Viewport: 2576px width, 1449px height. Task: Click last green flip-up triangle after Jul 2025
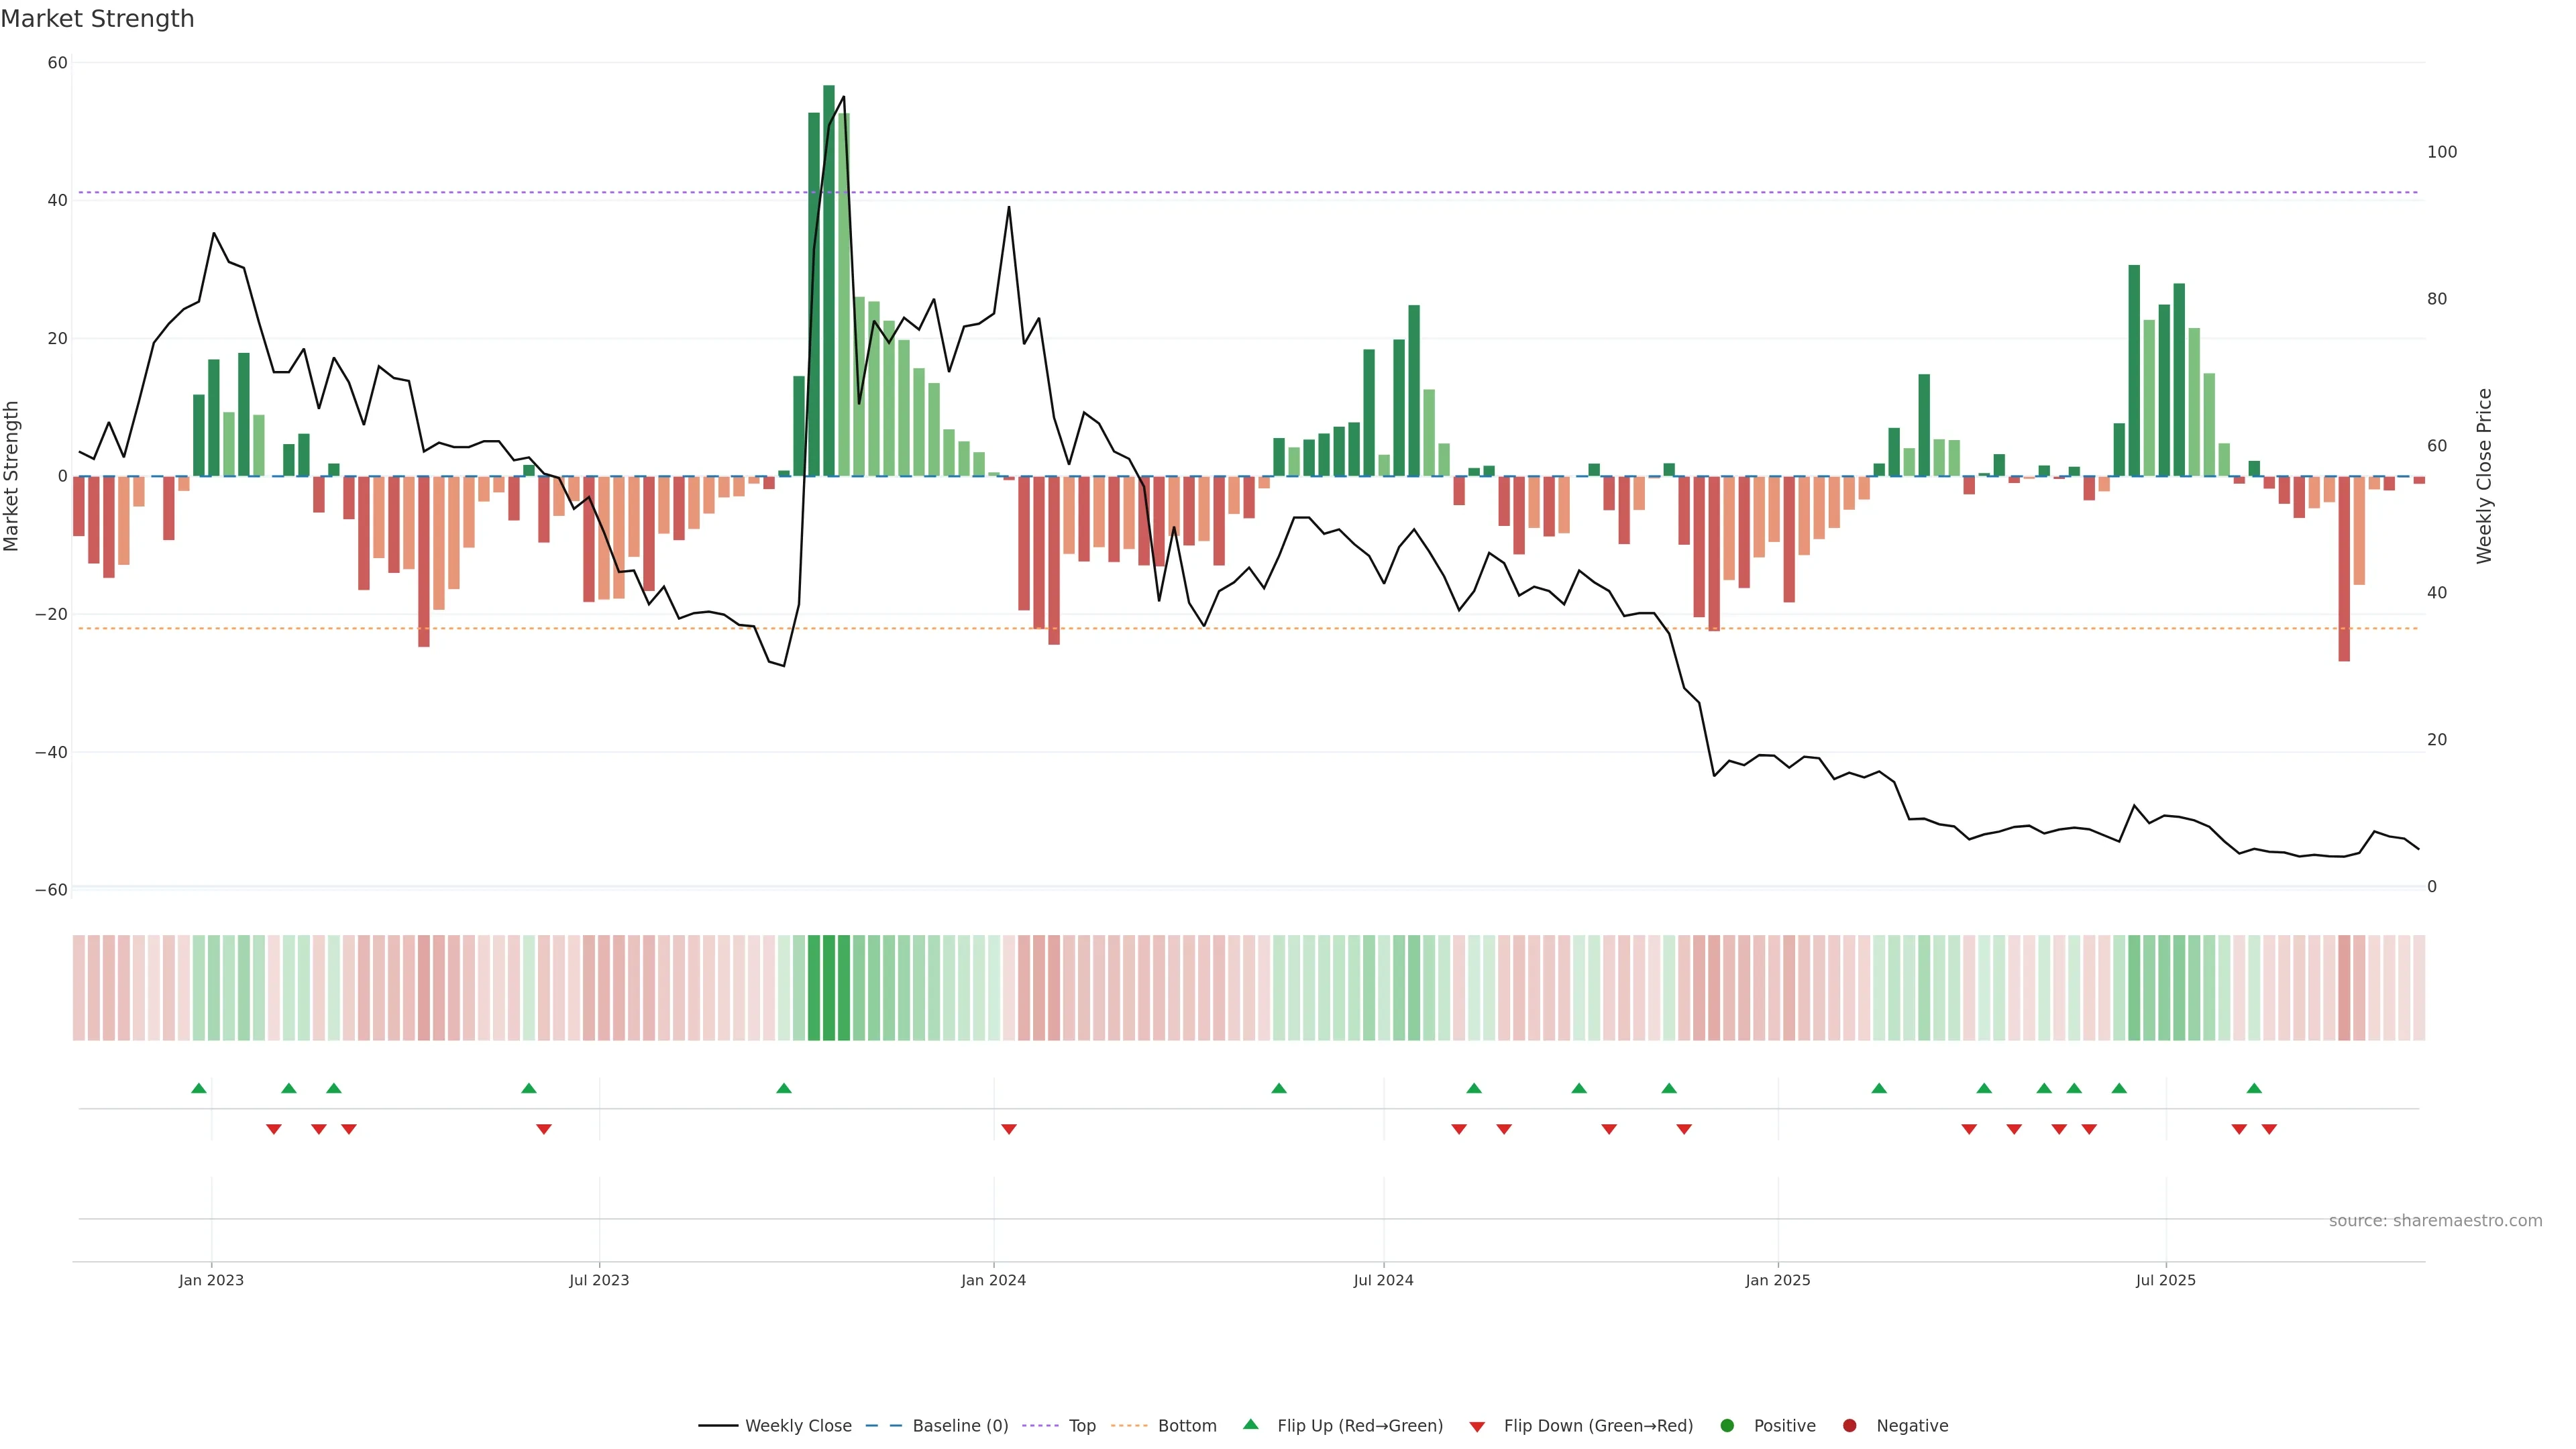click(2254, 1088)
